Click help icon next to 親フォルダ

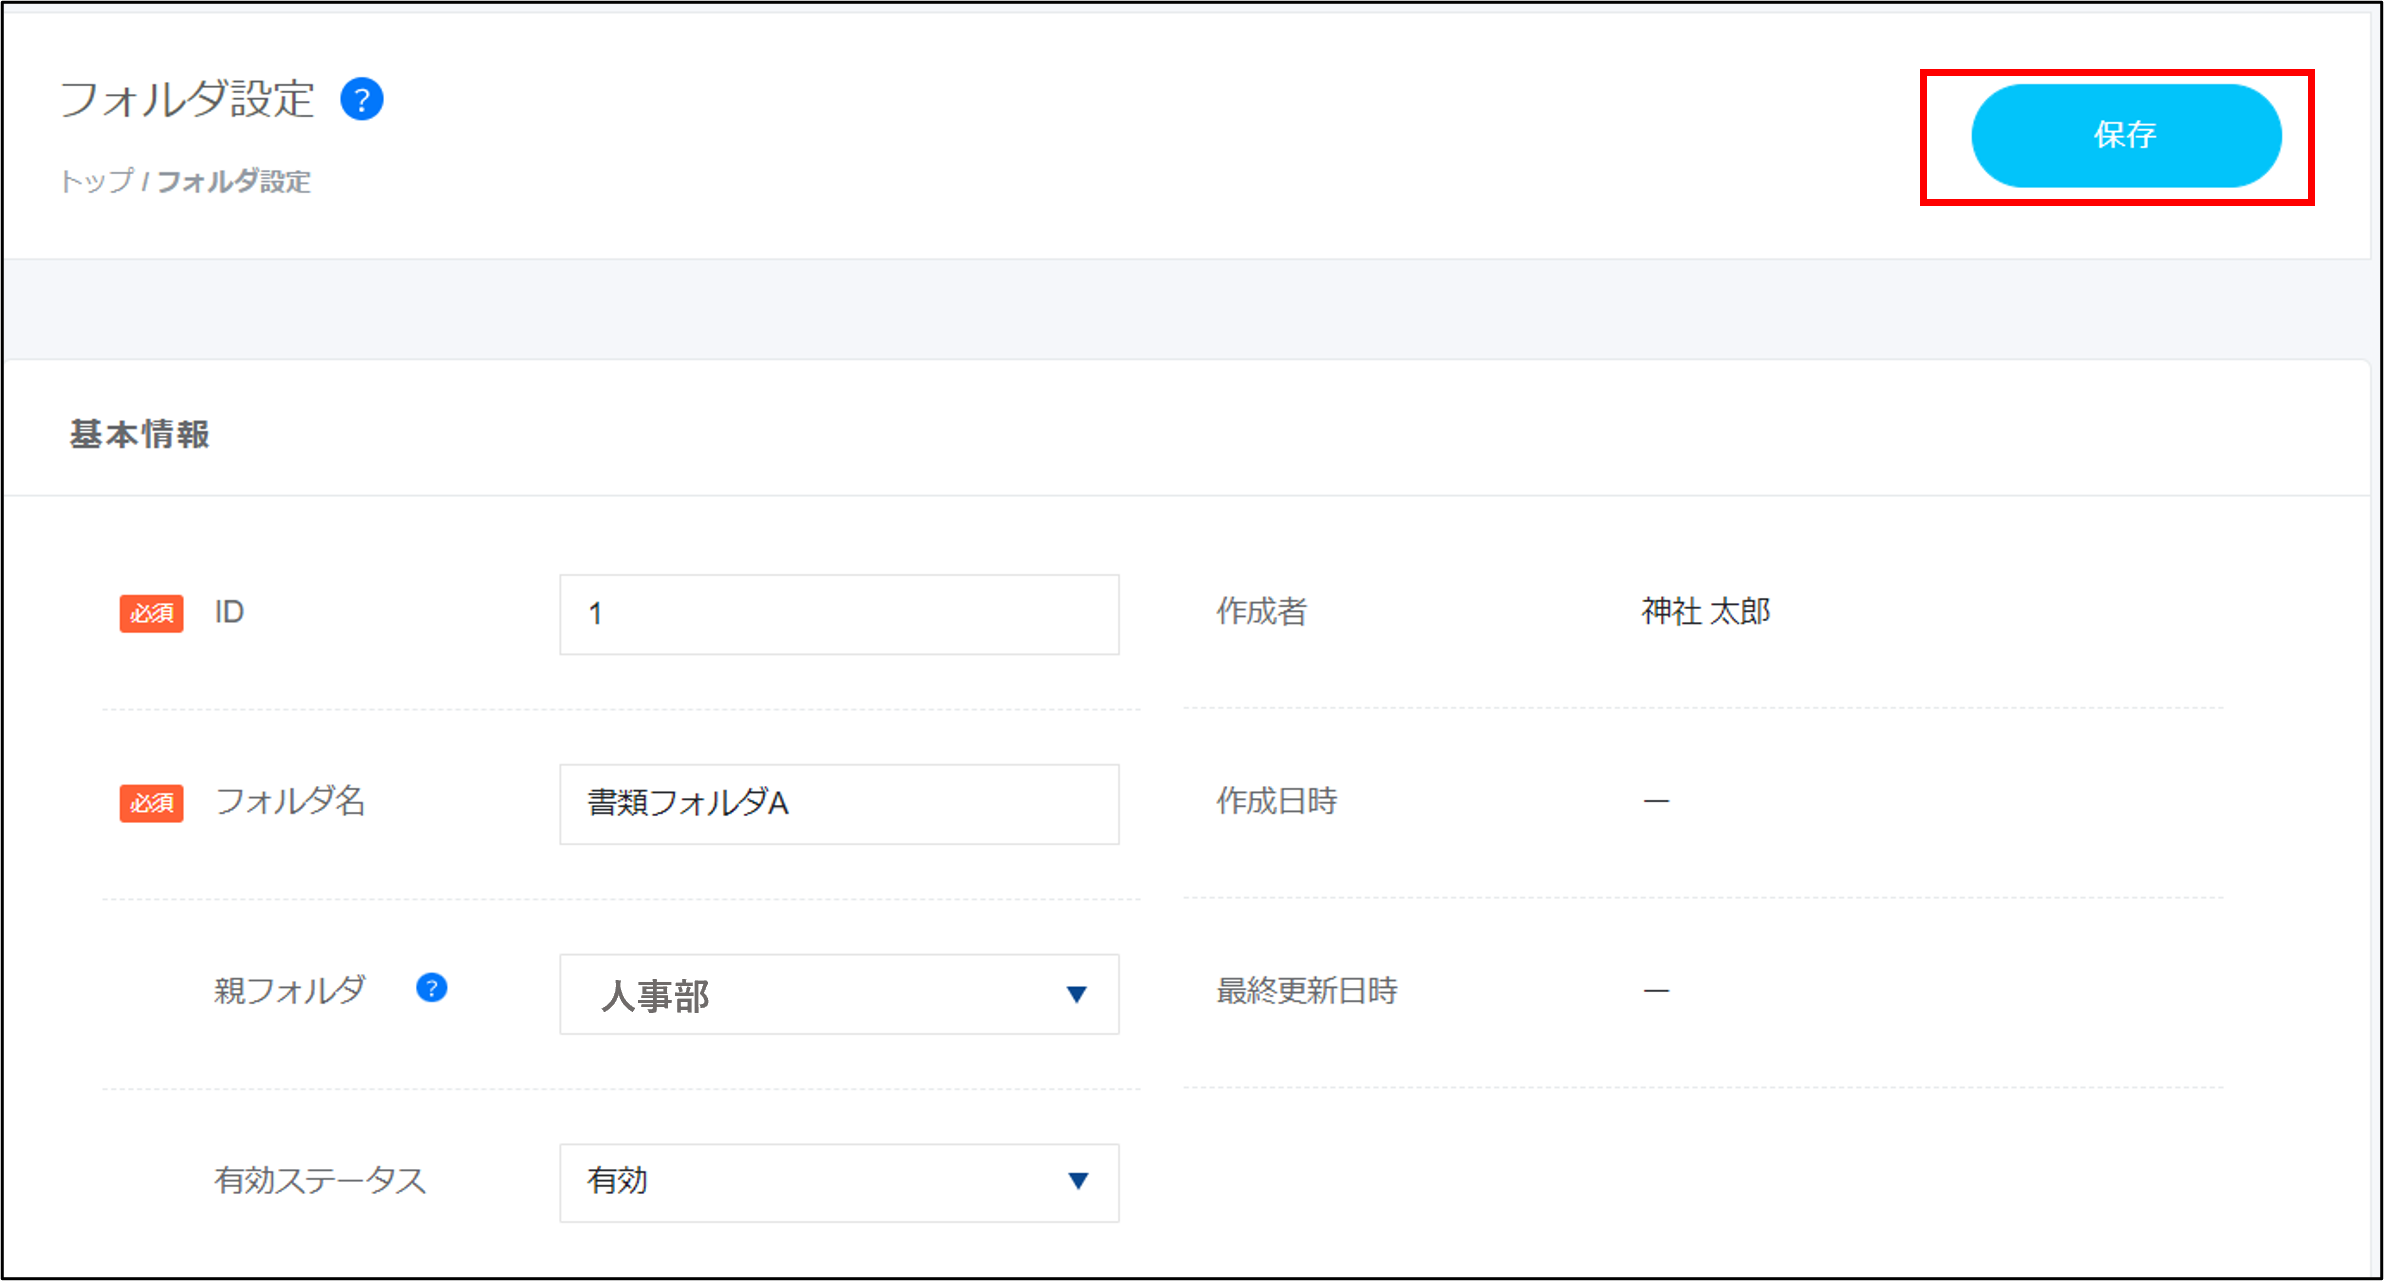coord(431,988)
